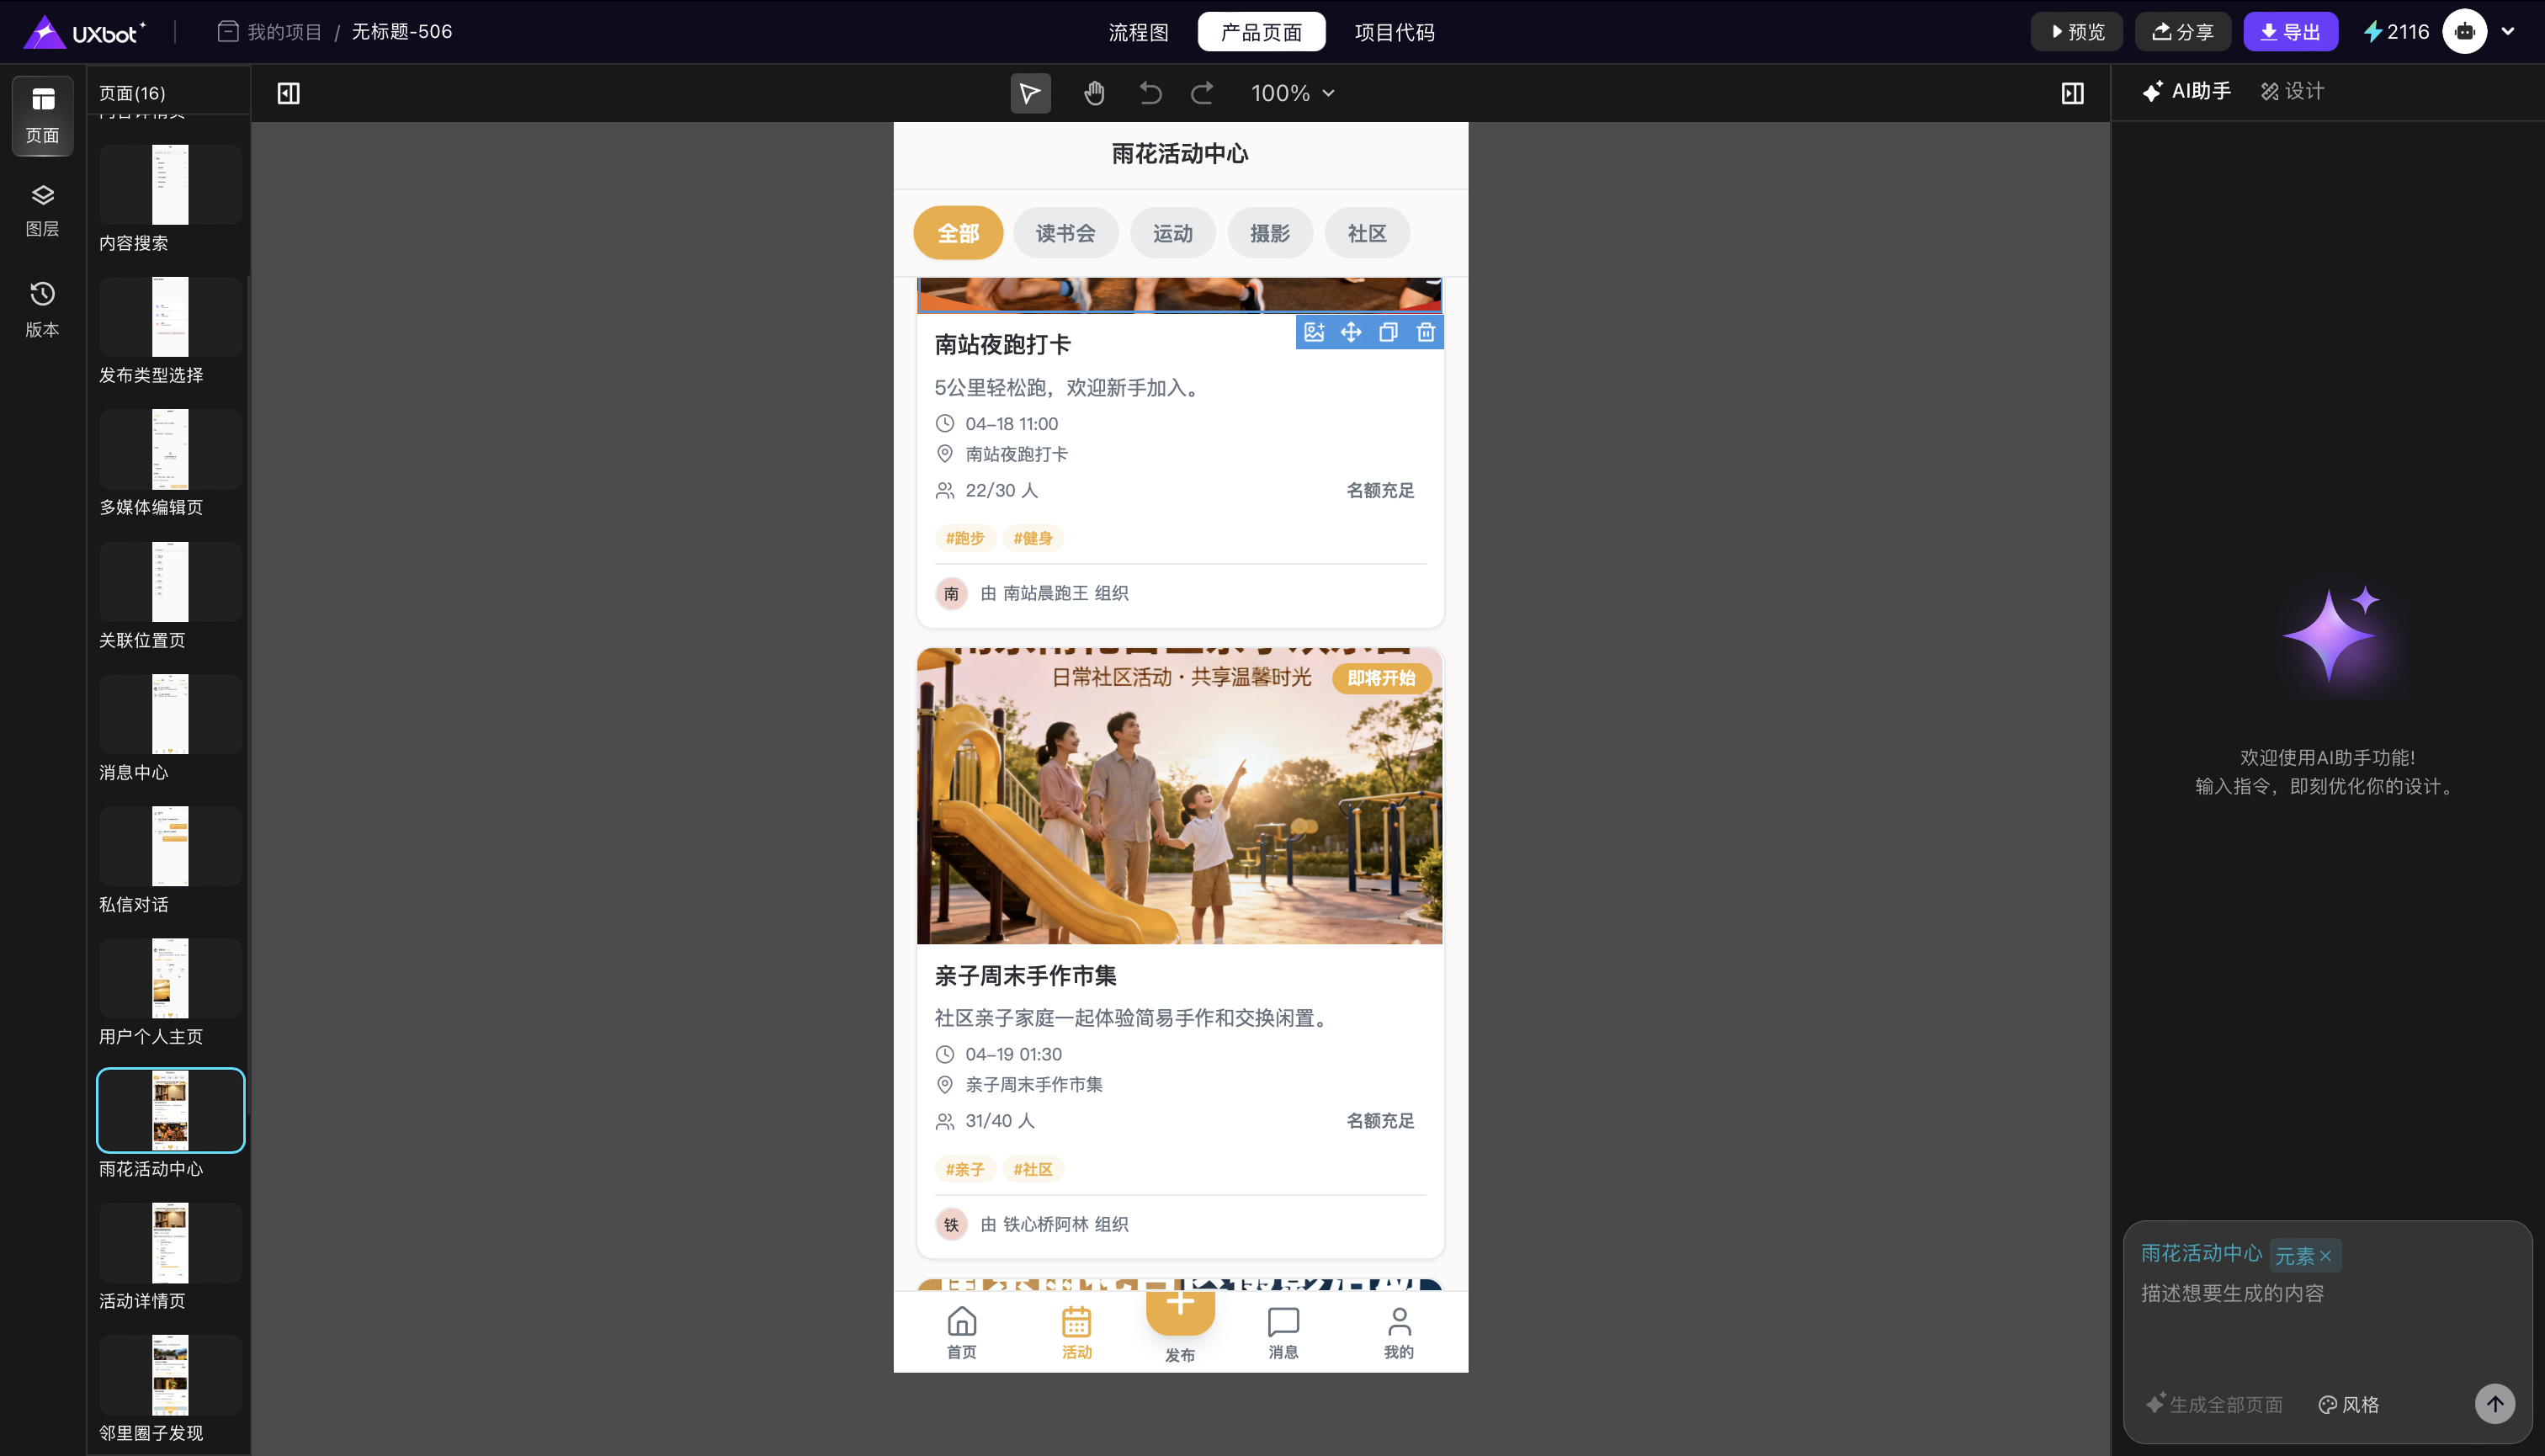Open the version history panel
This screenshot has width=2545, height=1456.
coord(42,308)
